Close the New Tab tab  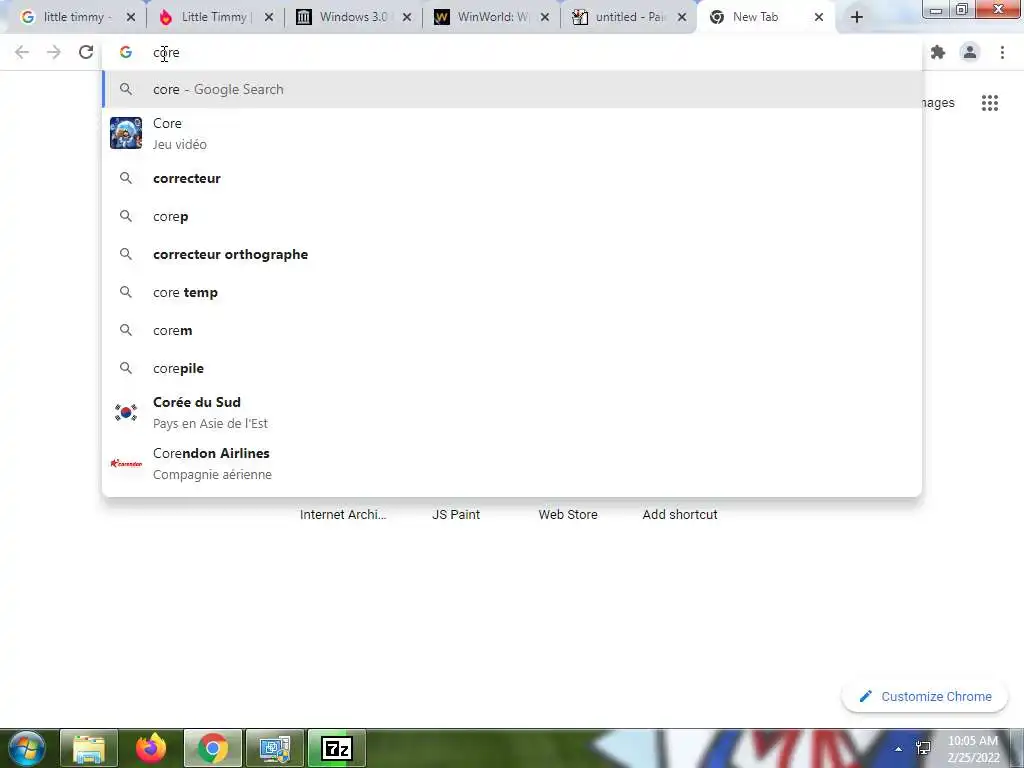click(x=819, y=18)
